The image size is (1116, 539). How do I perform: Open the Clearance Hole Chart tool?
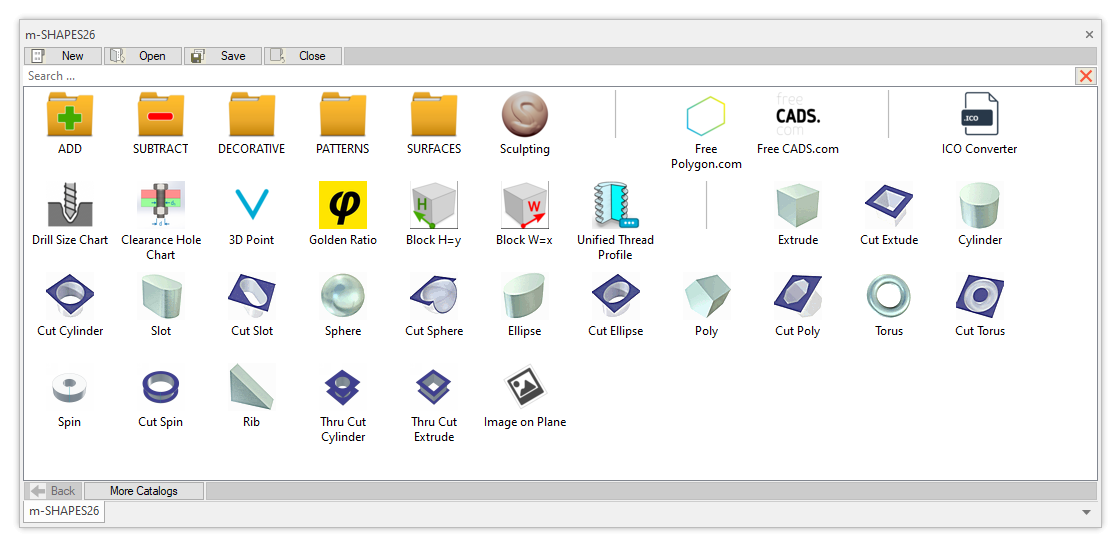point(161,205)
